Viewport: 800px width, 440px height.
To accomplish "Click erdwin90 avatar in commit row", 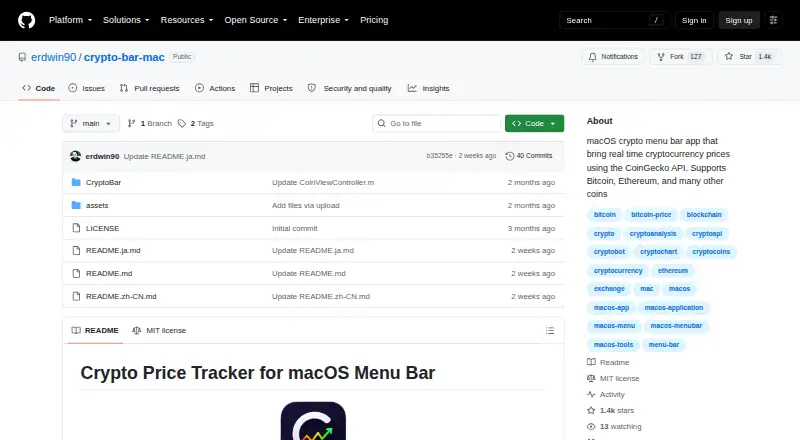I will (76, 156).
